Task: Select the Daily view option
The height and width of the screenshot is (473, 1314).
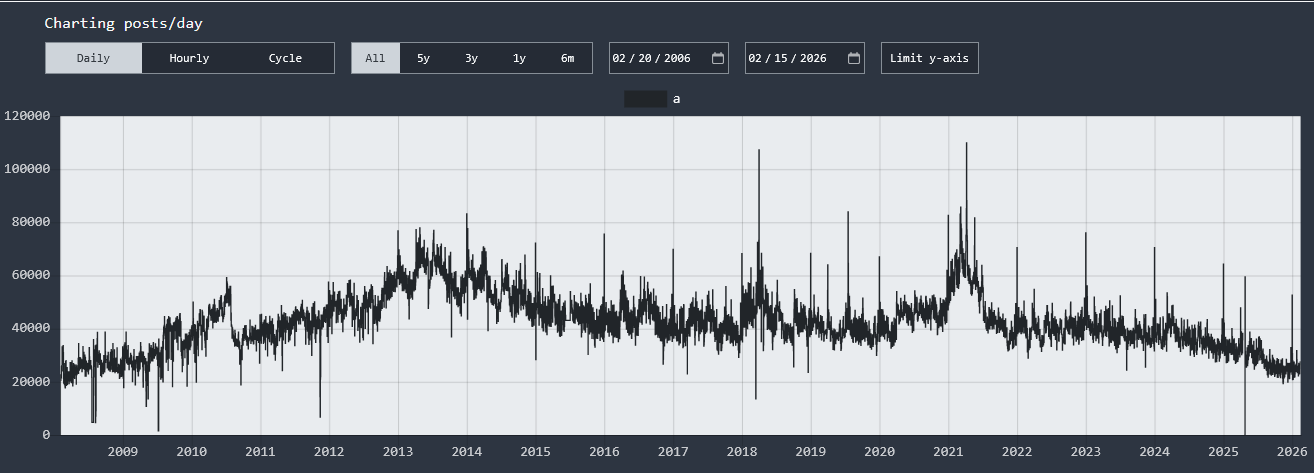Action: click(93, 58)
